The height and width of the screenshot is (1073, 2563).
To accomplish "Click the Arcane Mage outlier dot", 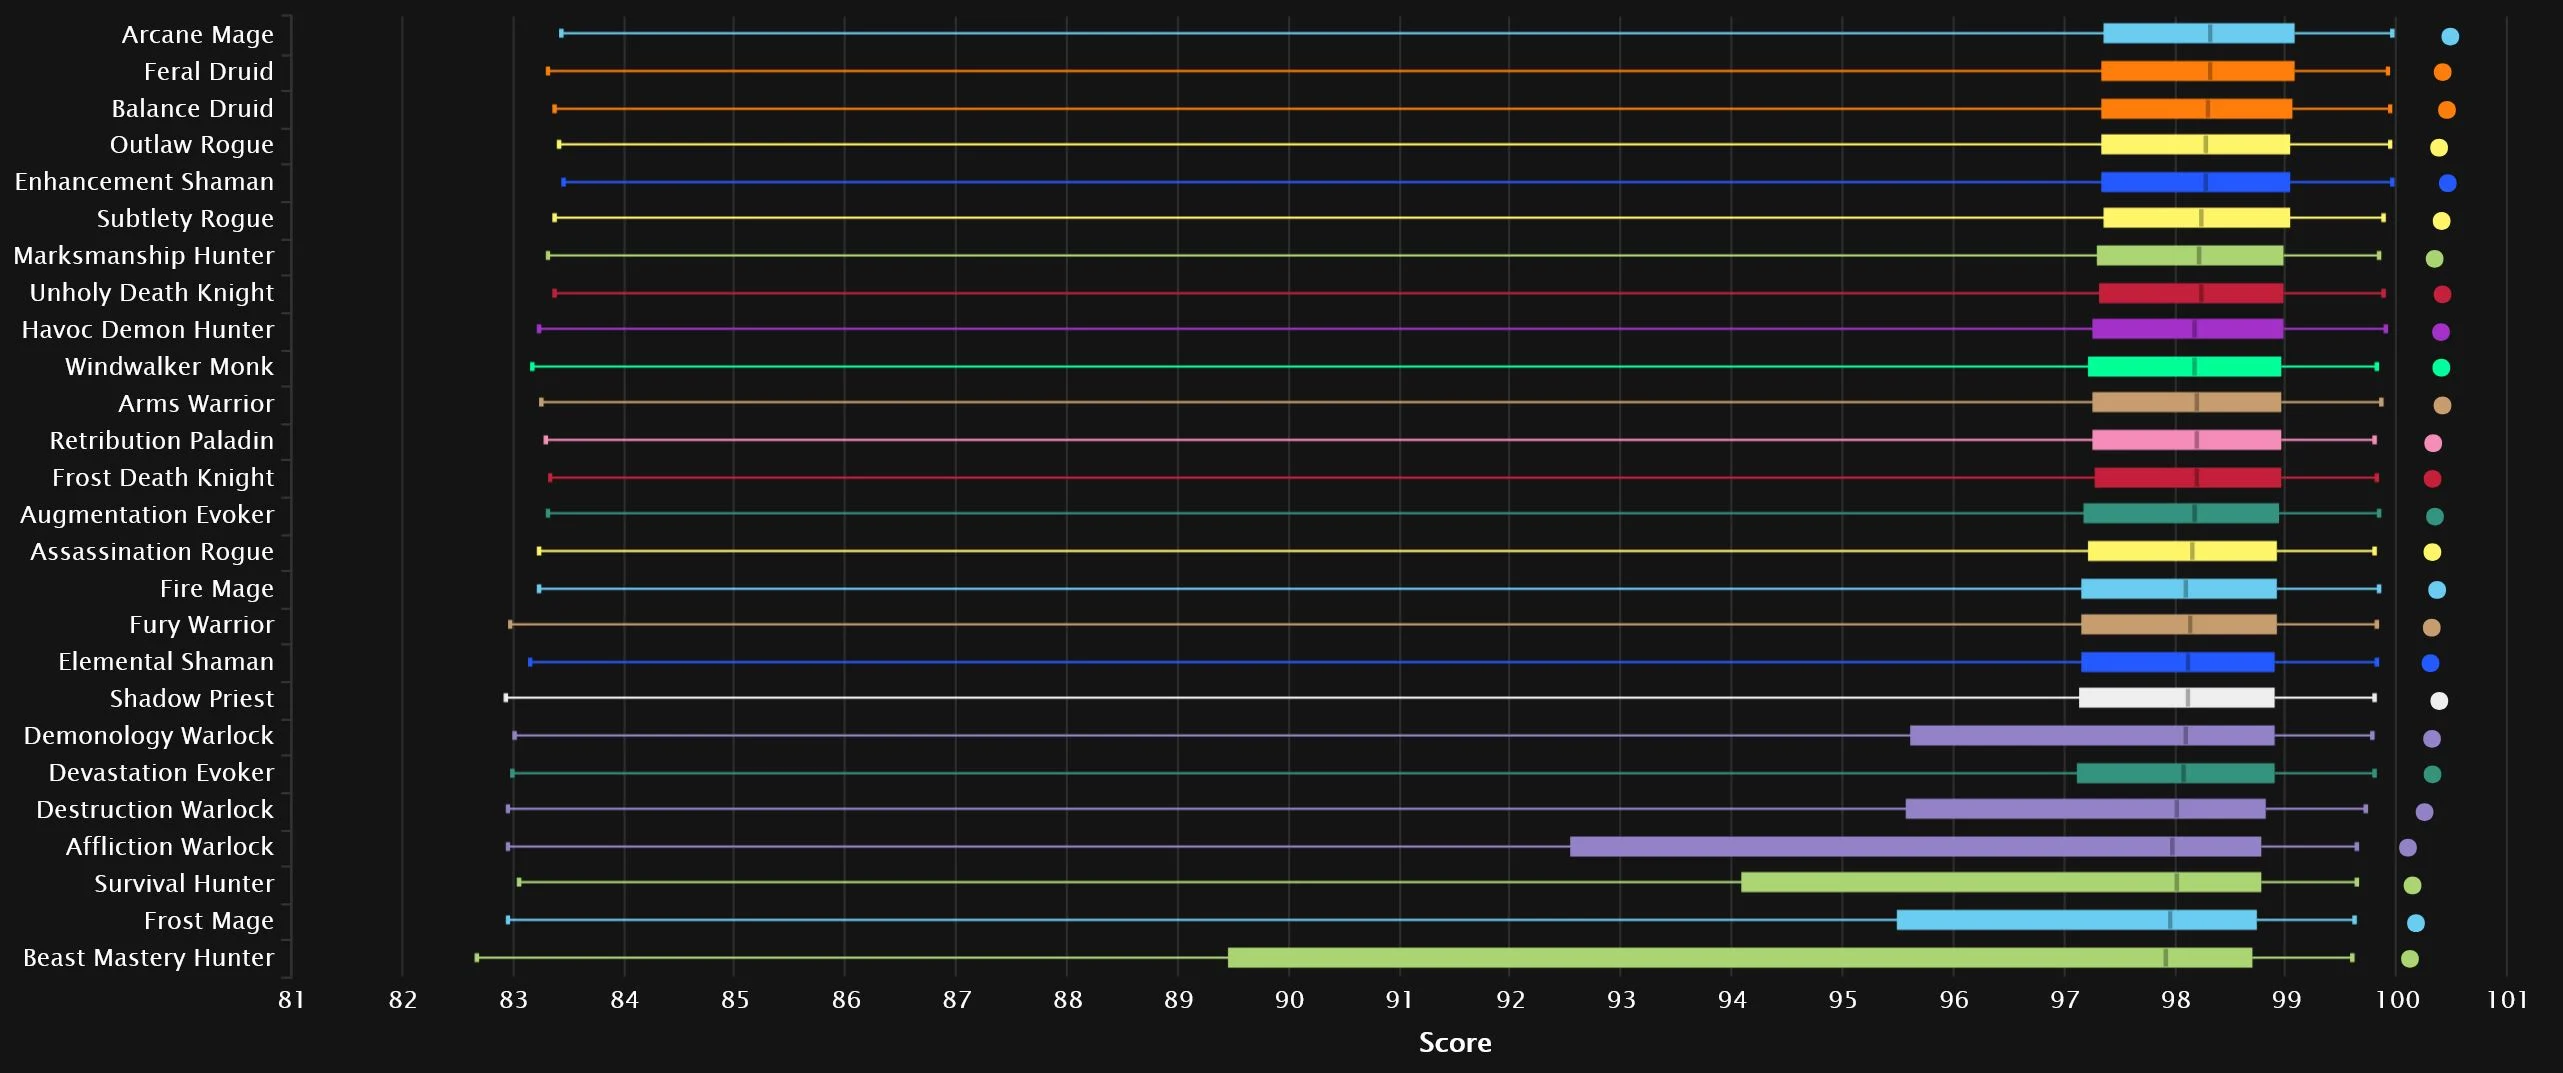I will coord(2449,37).
